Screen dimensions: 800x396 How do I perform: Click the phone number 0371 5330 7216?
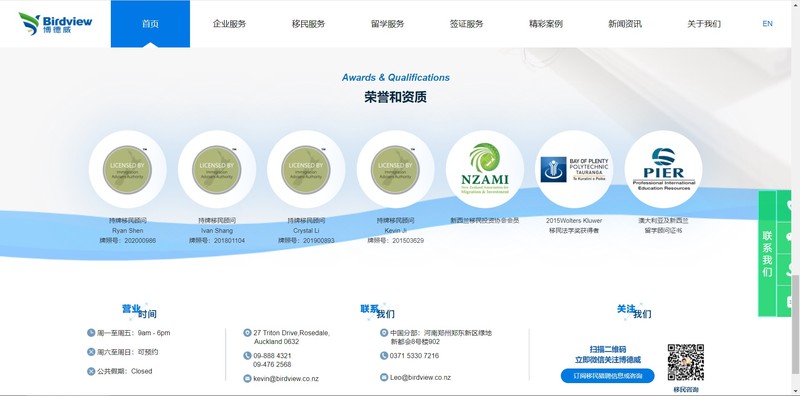point(414,356)
